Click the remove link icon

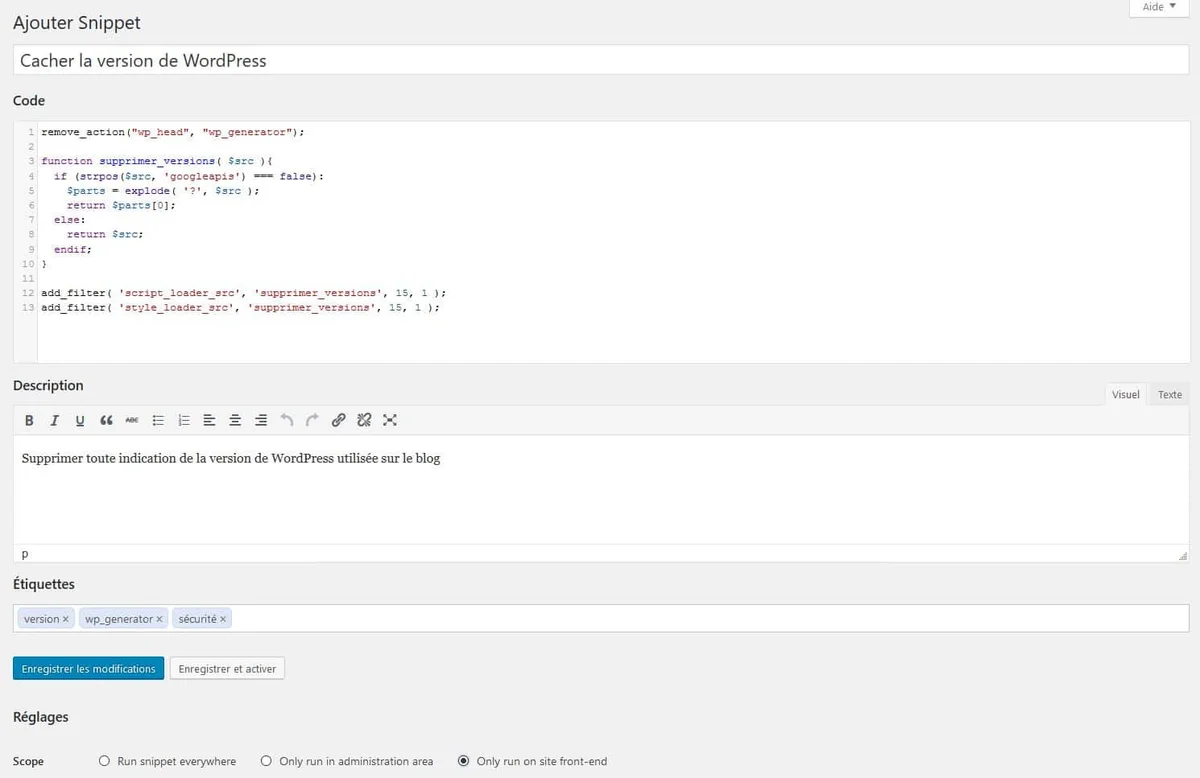[x=364, y=420]
